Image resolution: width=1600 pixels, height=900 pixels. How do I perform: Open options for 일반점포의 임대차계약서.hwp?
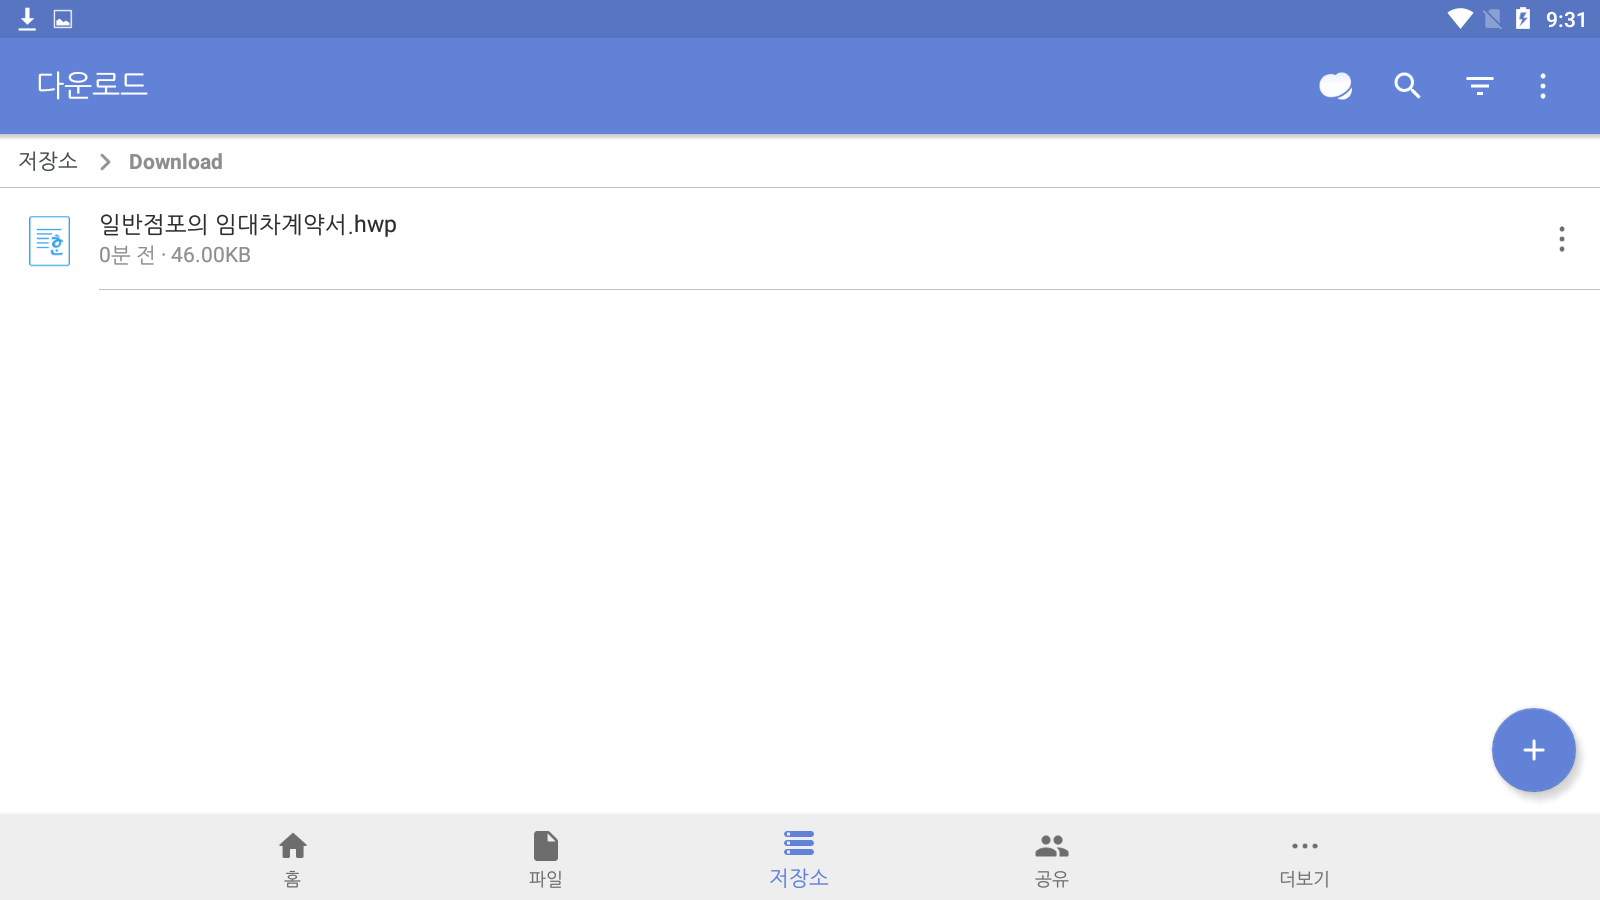(1562, 239)
